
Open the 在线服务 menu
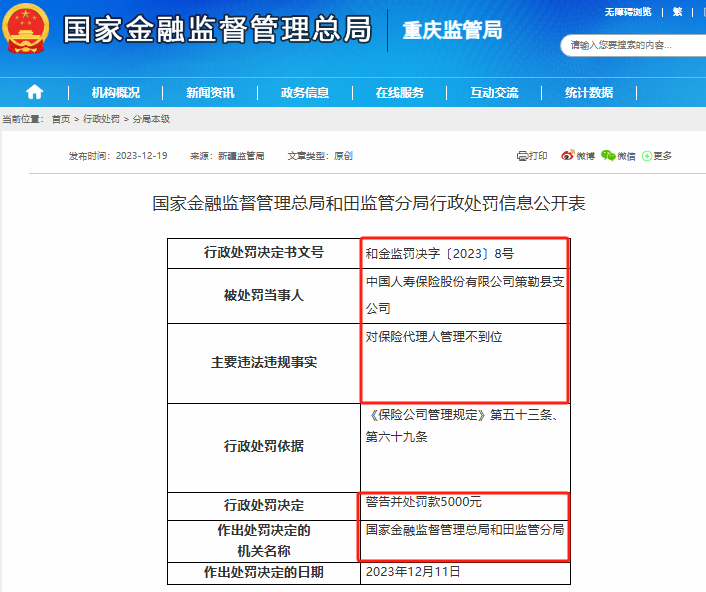click(x=400, y=93)
